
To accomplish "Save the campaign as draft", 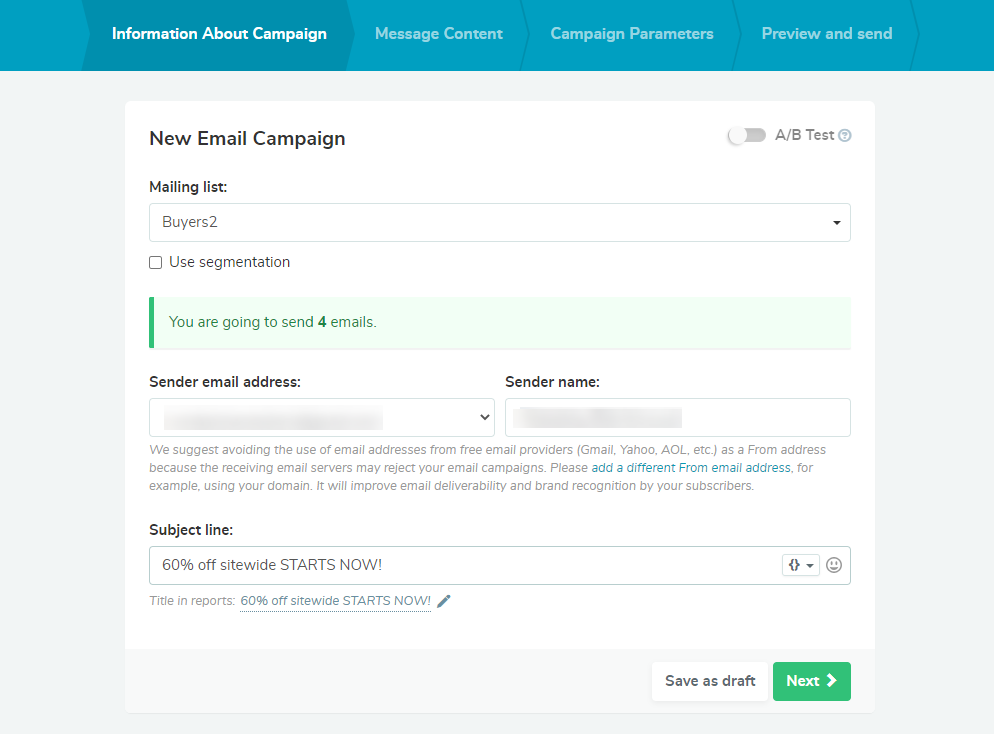I will [709, 681].
